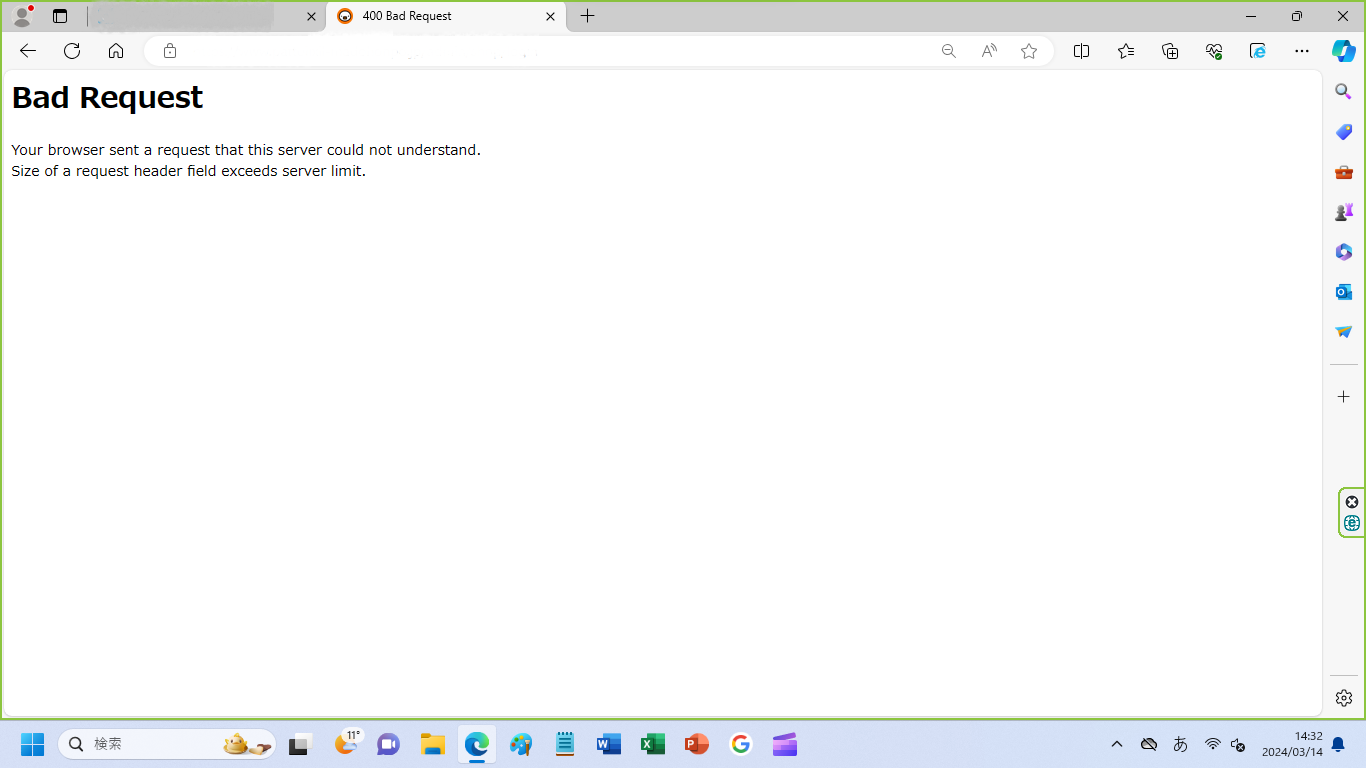Viewport: 1366px width, 768px height.
Task: Open the Tools briefcase in the sidebar
Action: (x=1344, y=172)
